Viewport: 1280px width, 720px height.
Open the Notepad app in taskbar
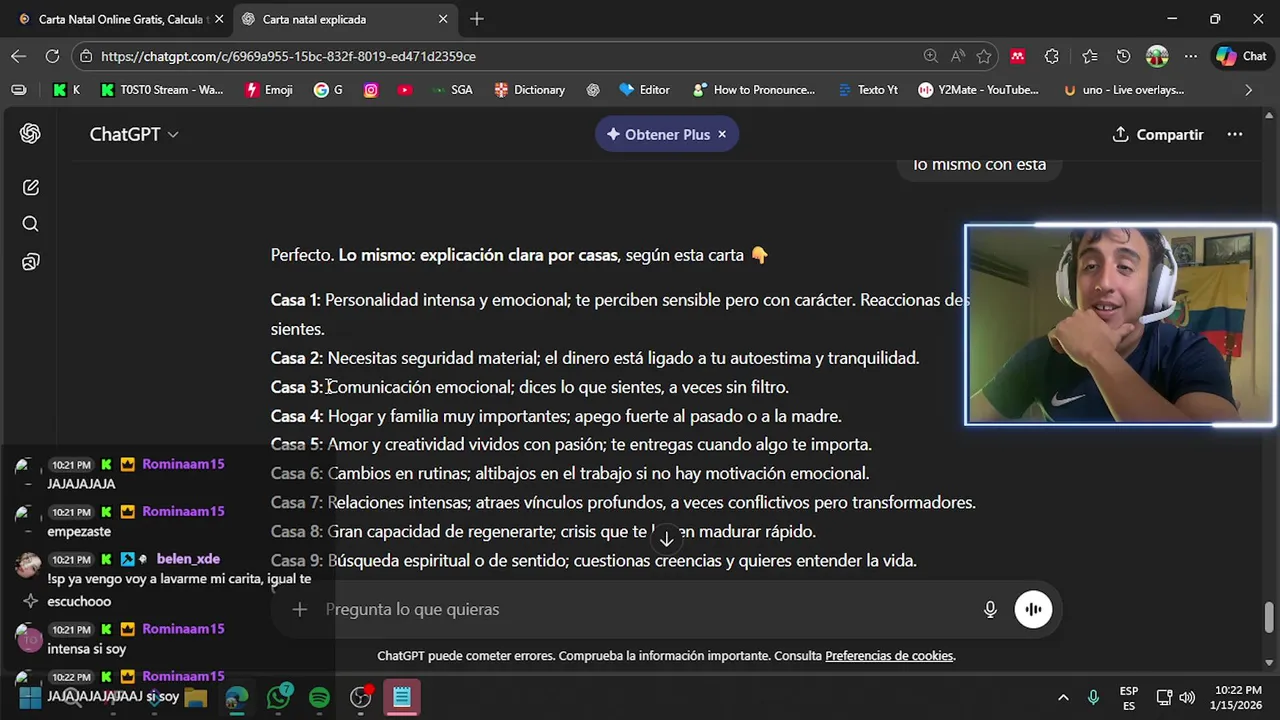pos(402,697)
